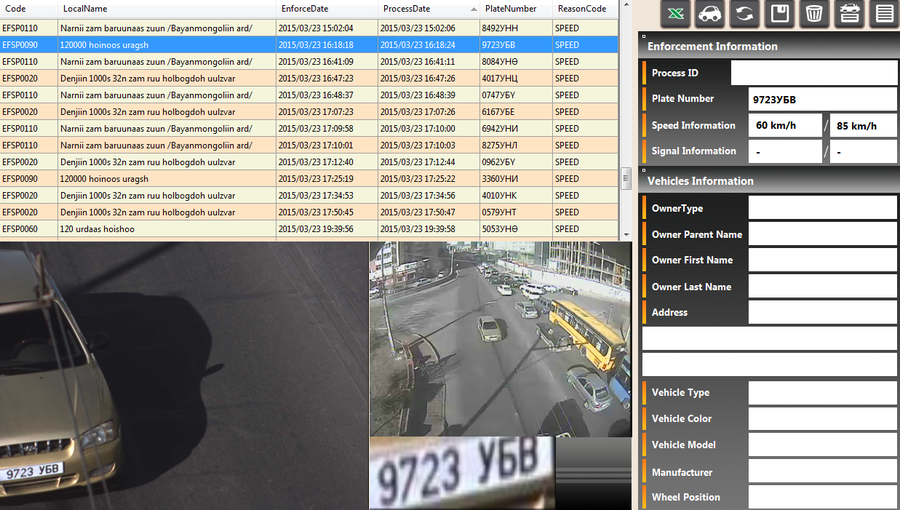Open the overview intersection camera image
Image resolution: width=900 pixels, height=510 pixels.
click(501, 339)
